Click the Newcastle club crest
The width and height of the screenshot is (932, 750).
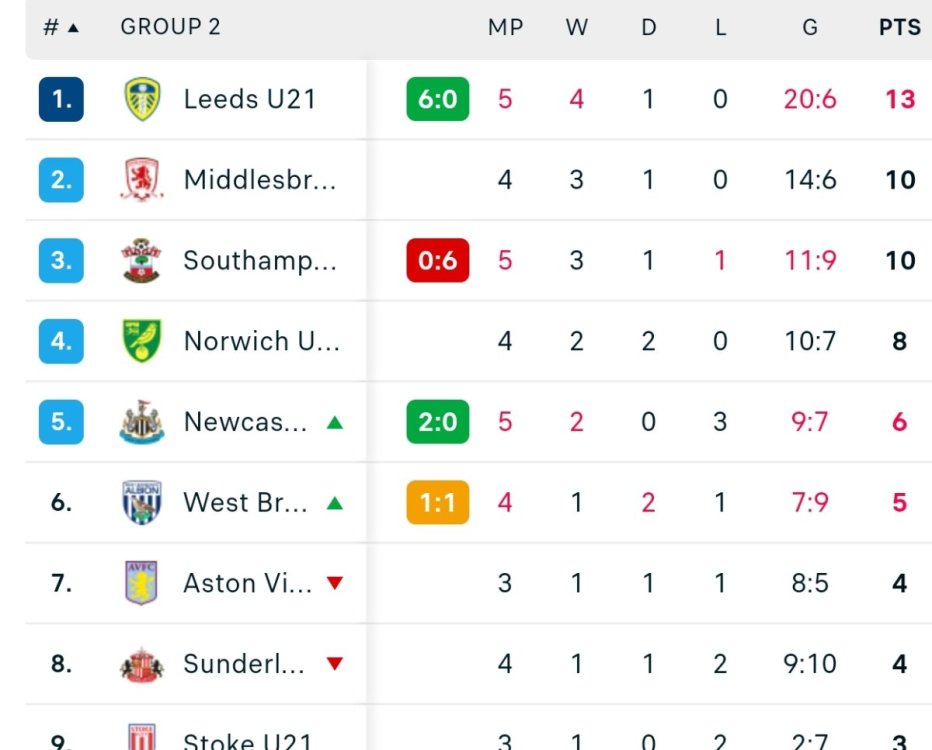142,422
